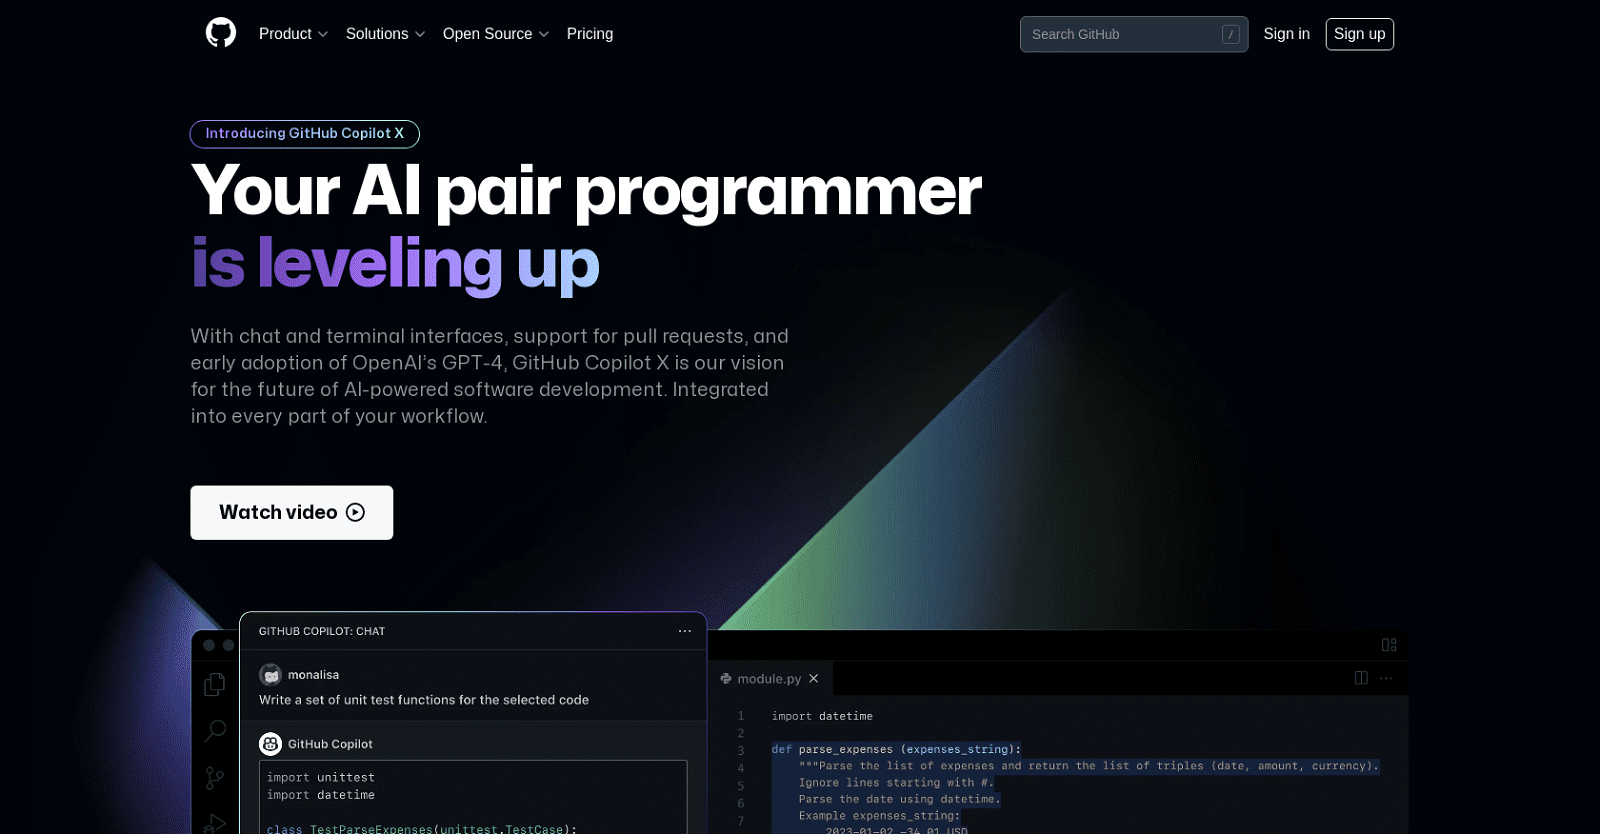Open the Introducing GitHub Copilot X badge
This screenshot has width=1600, height=834.
[305, 134]
